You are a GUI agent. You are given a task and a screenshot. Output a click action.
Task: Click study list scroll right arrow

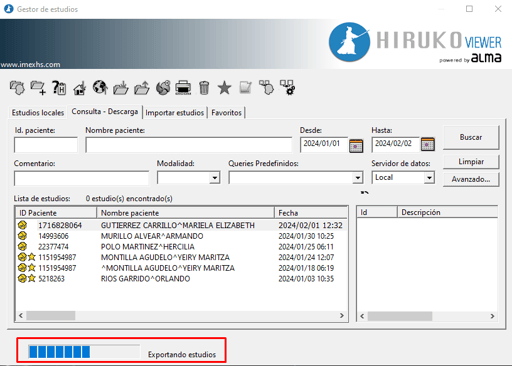coord(342,315)
